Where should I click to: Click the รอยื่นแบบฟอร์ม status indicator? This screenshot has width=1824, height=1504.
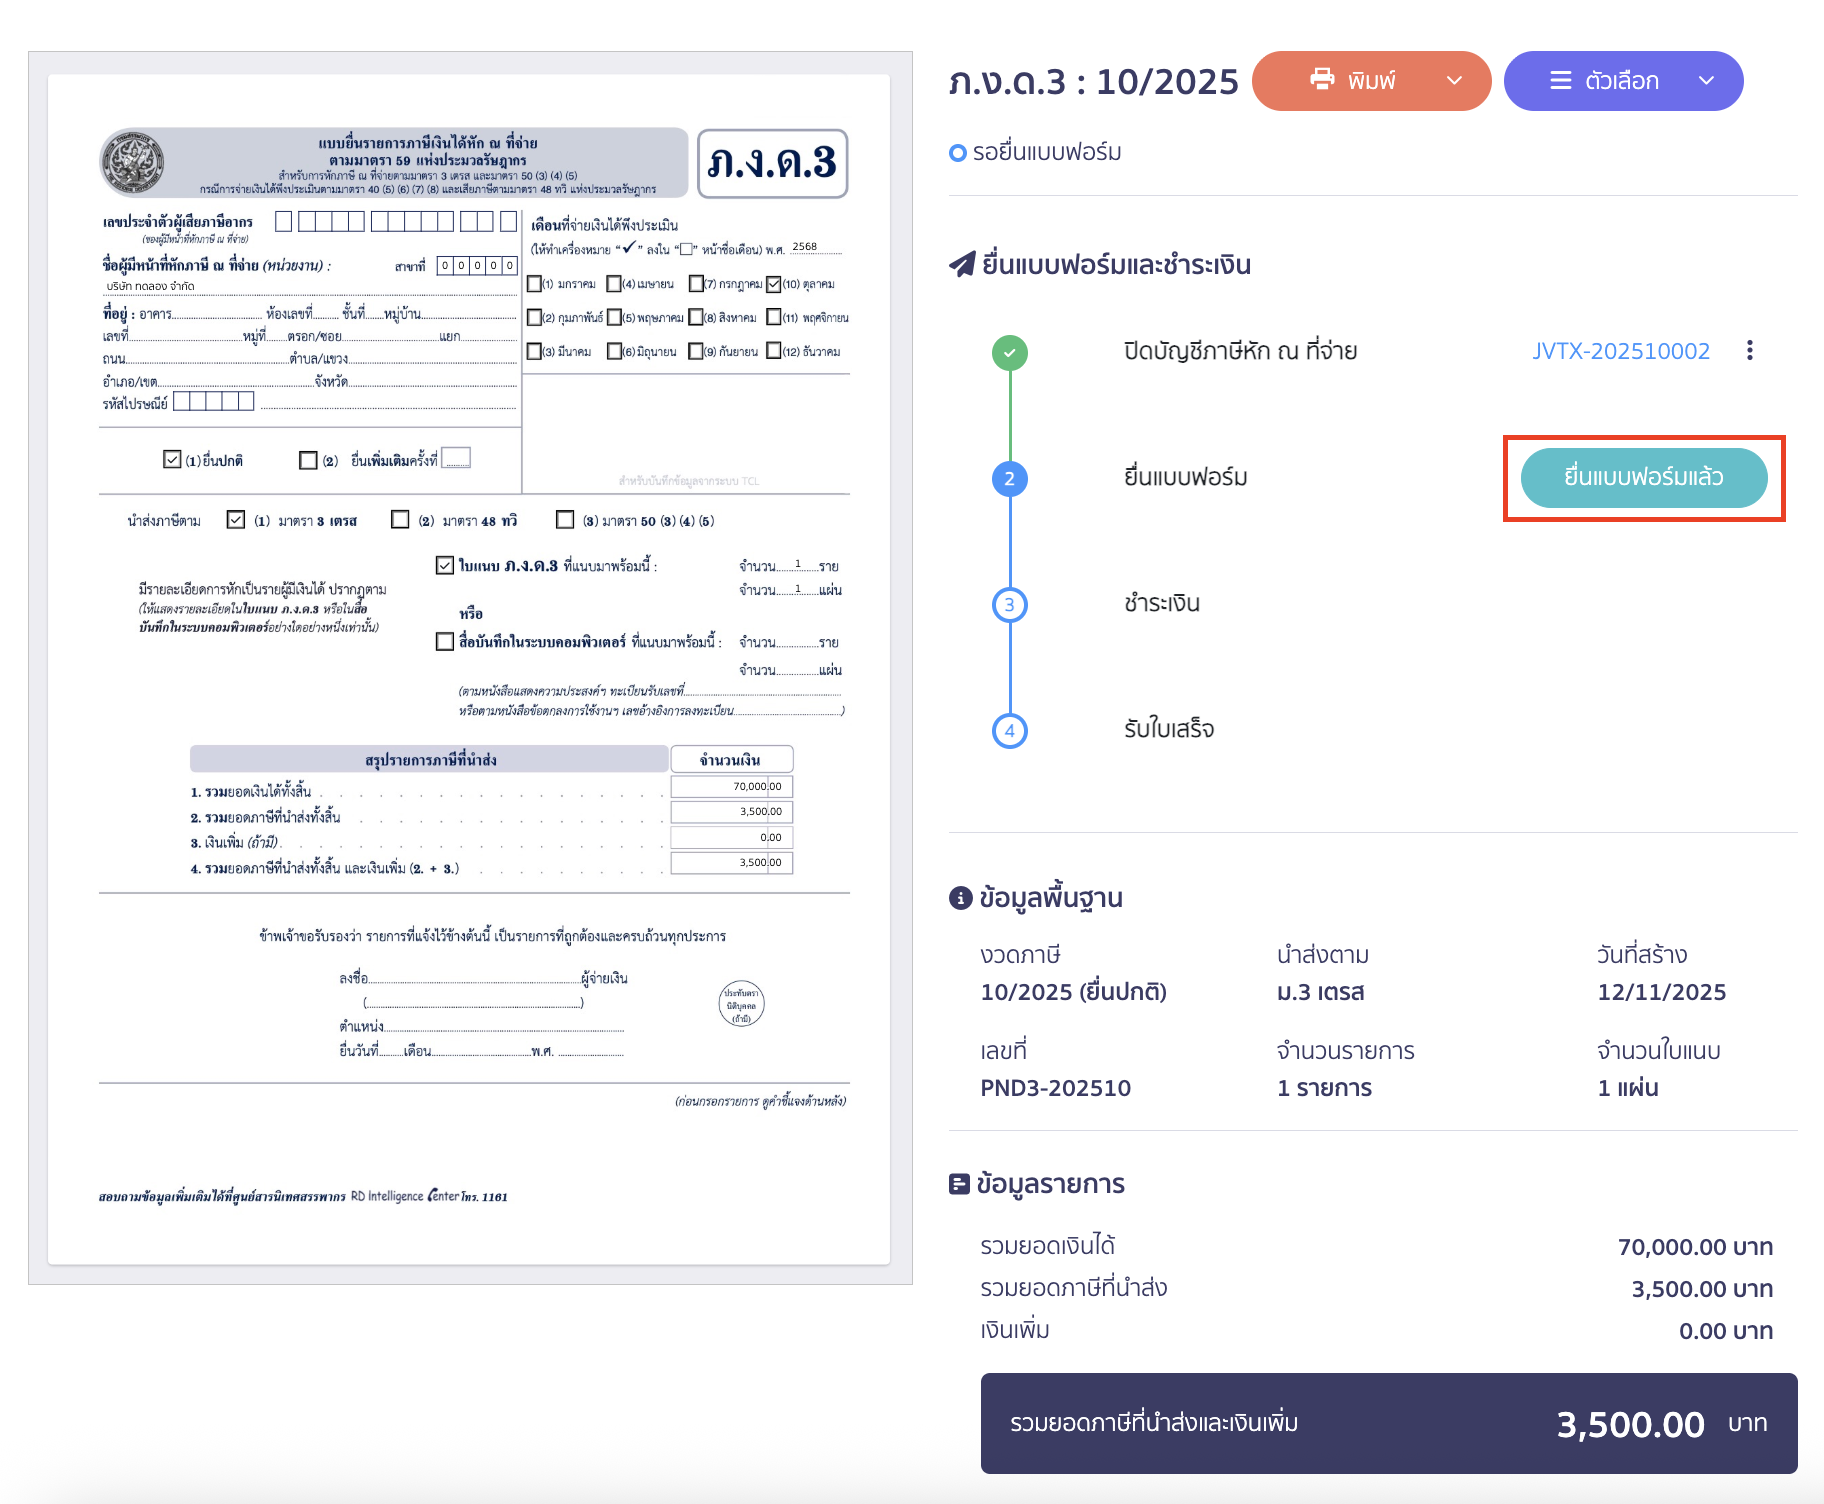pos(1036,153)
